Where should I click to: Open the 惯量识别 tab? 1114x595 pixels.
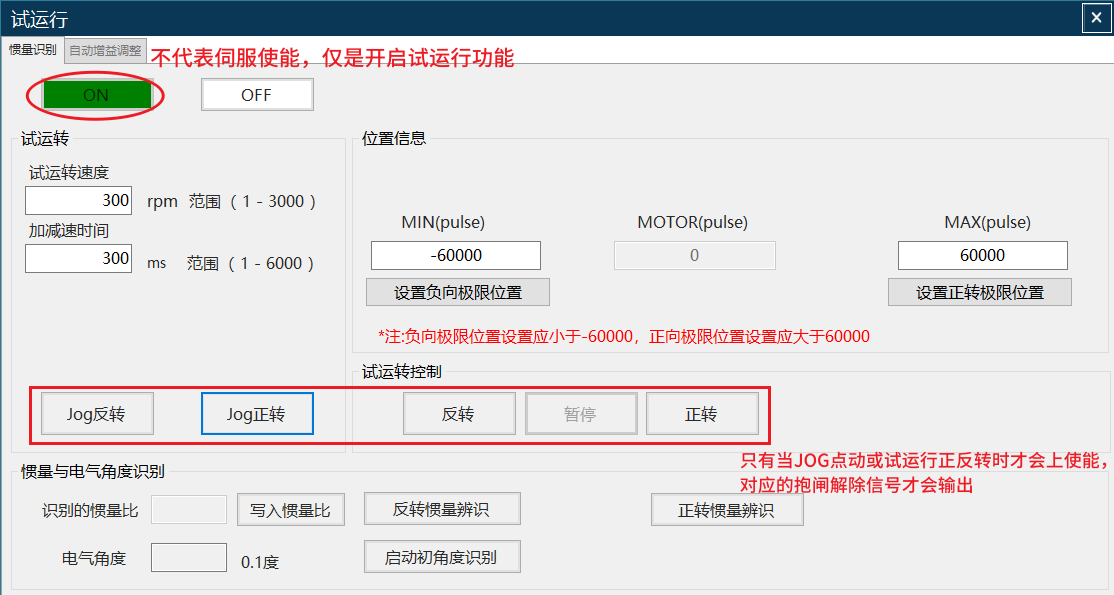click(x=33, y=50)
